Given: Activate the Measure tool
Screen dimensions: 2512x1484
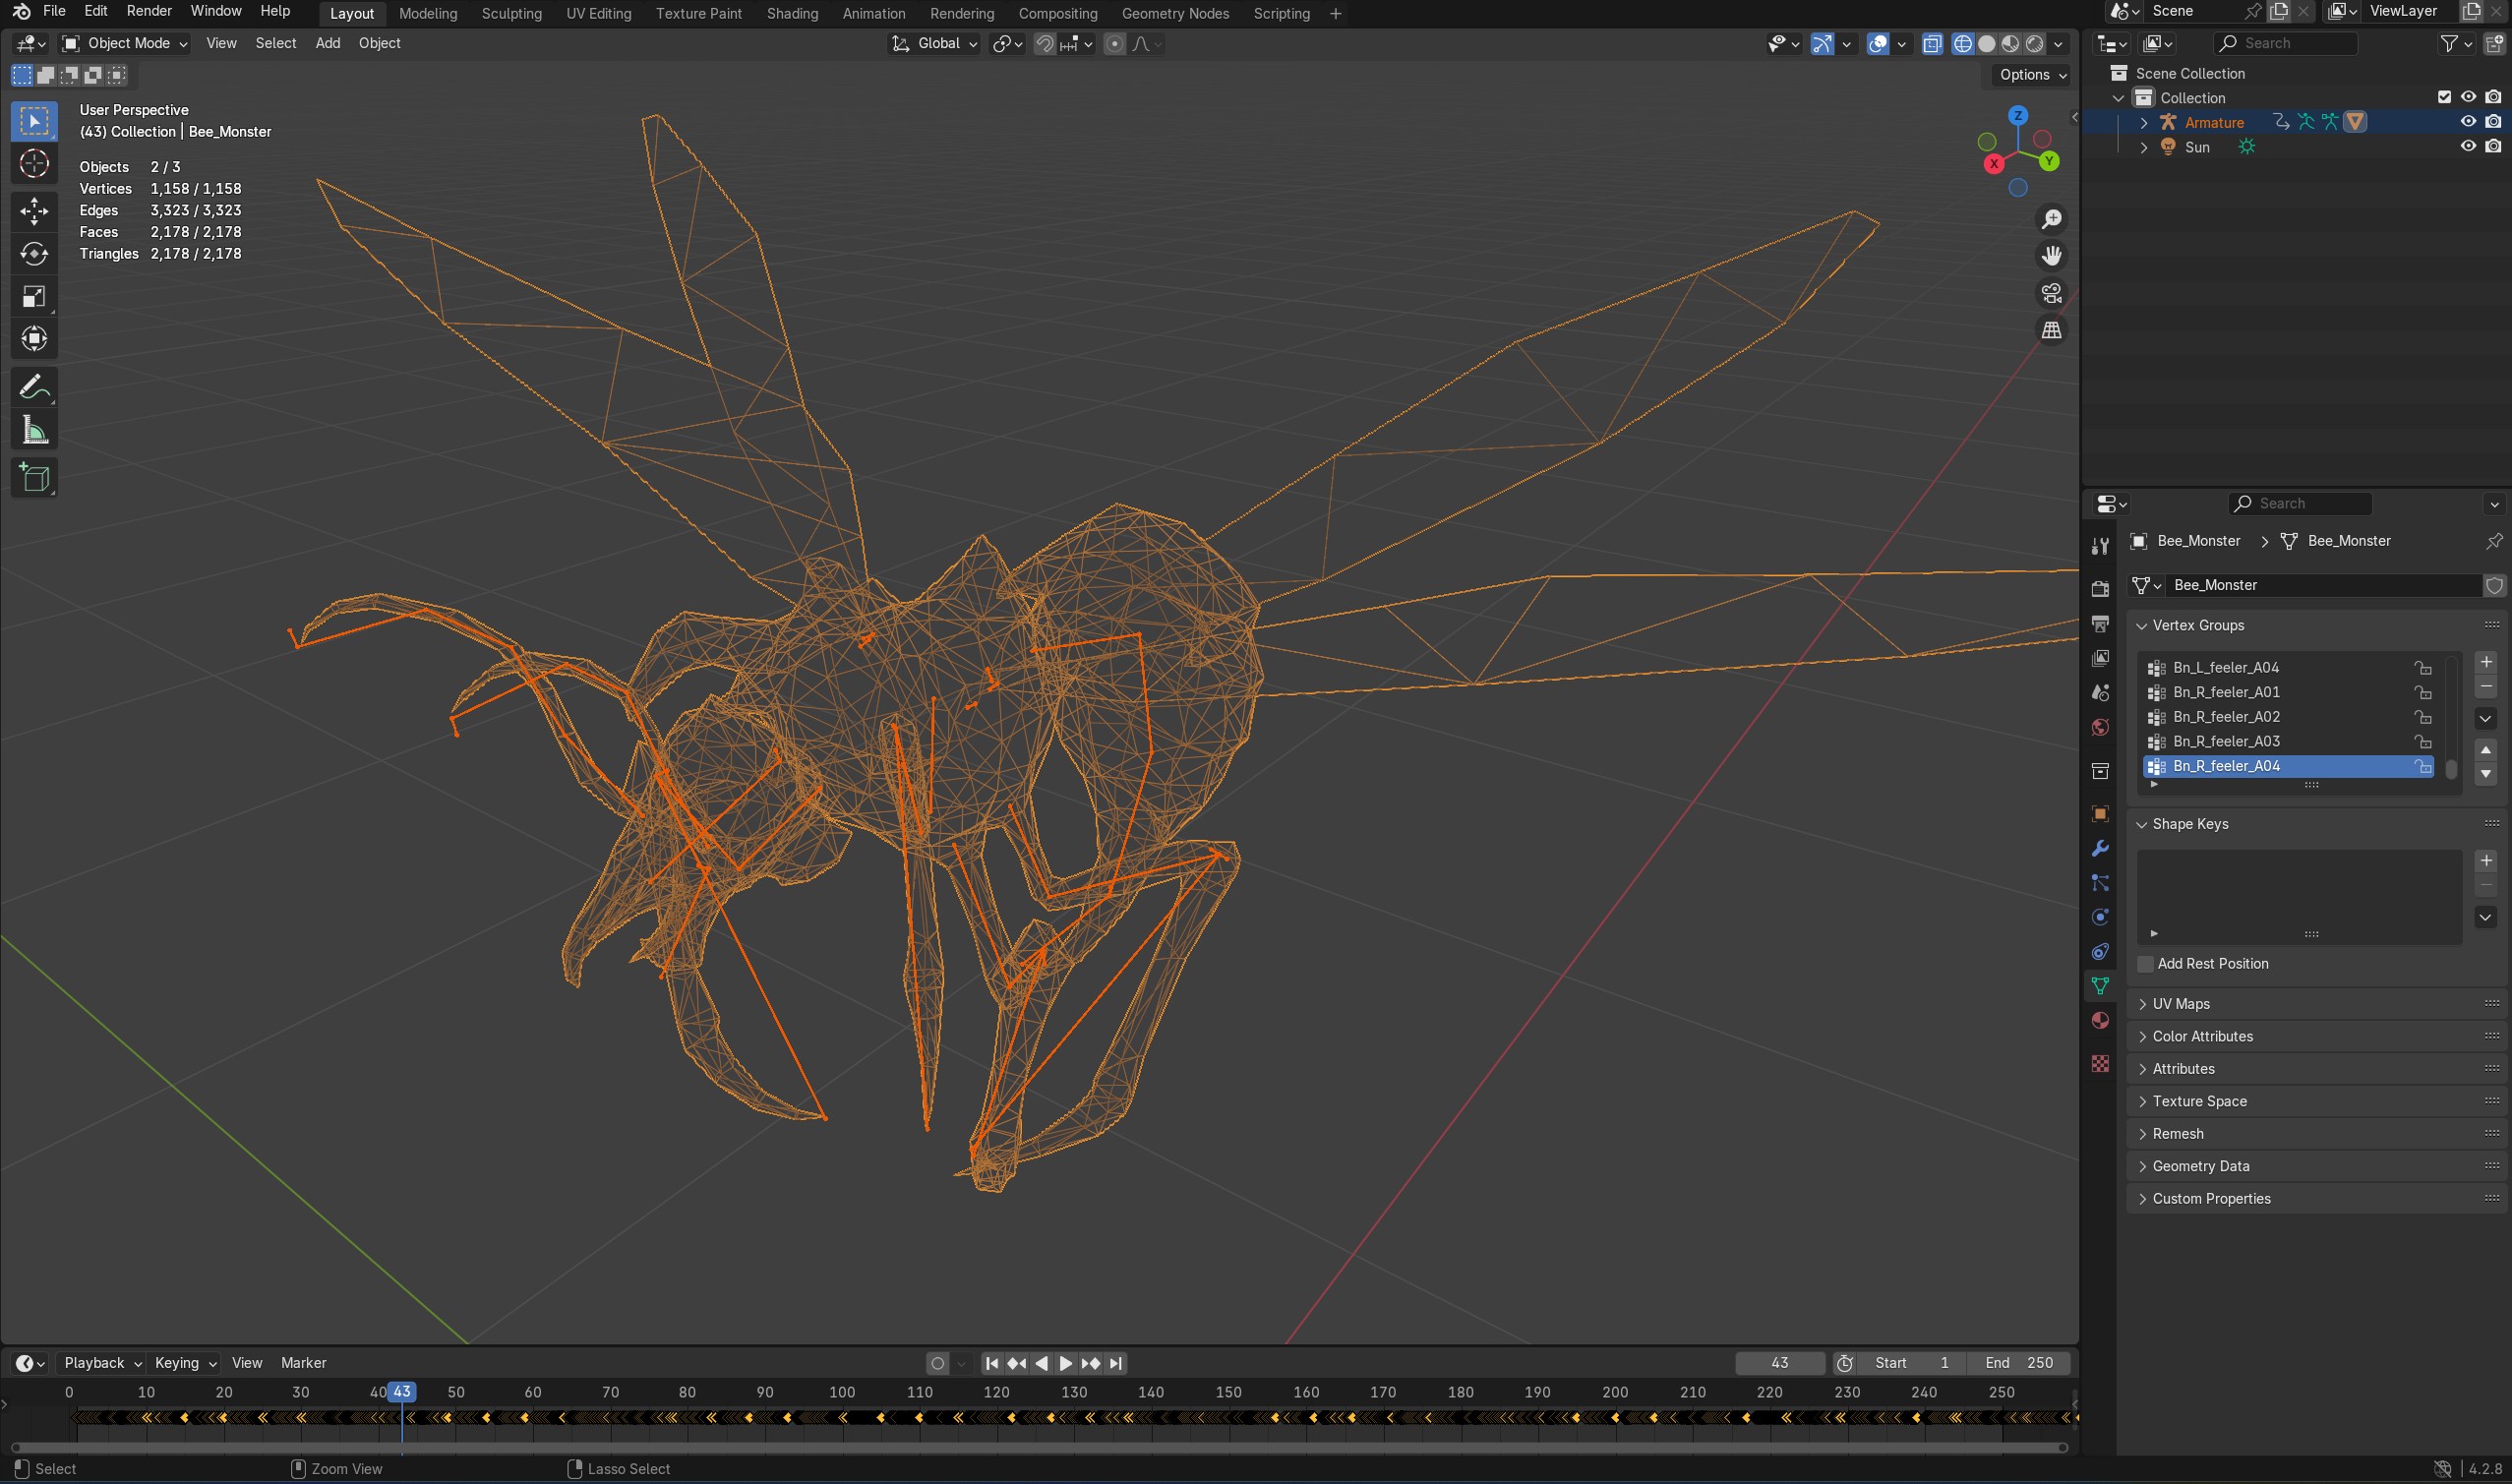Looking at the screenshot, I should (34, 431).
